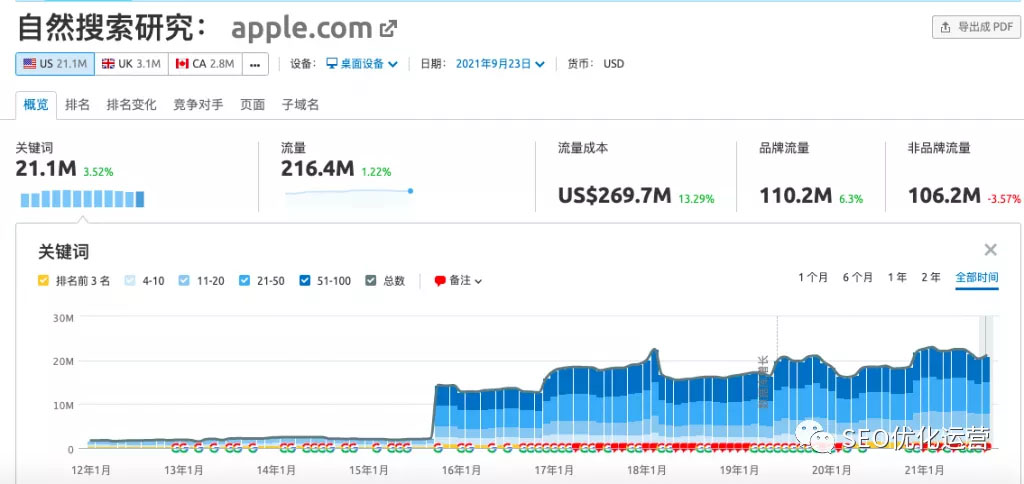Select the UK 3.1M database
This screenshot has width=1024, height=484.
click(132, 64)
